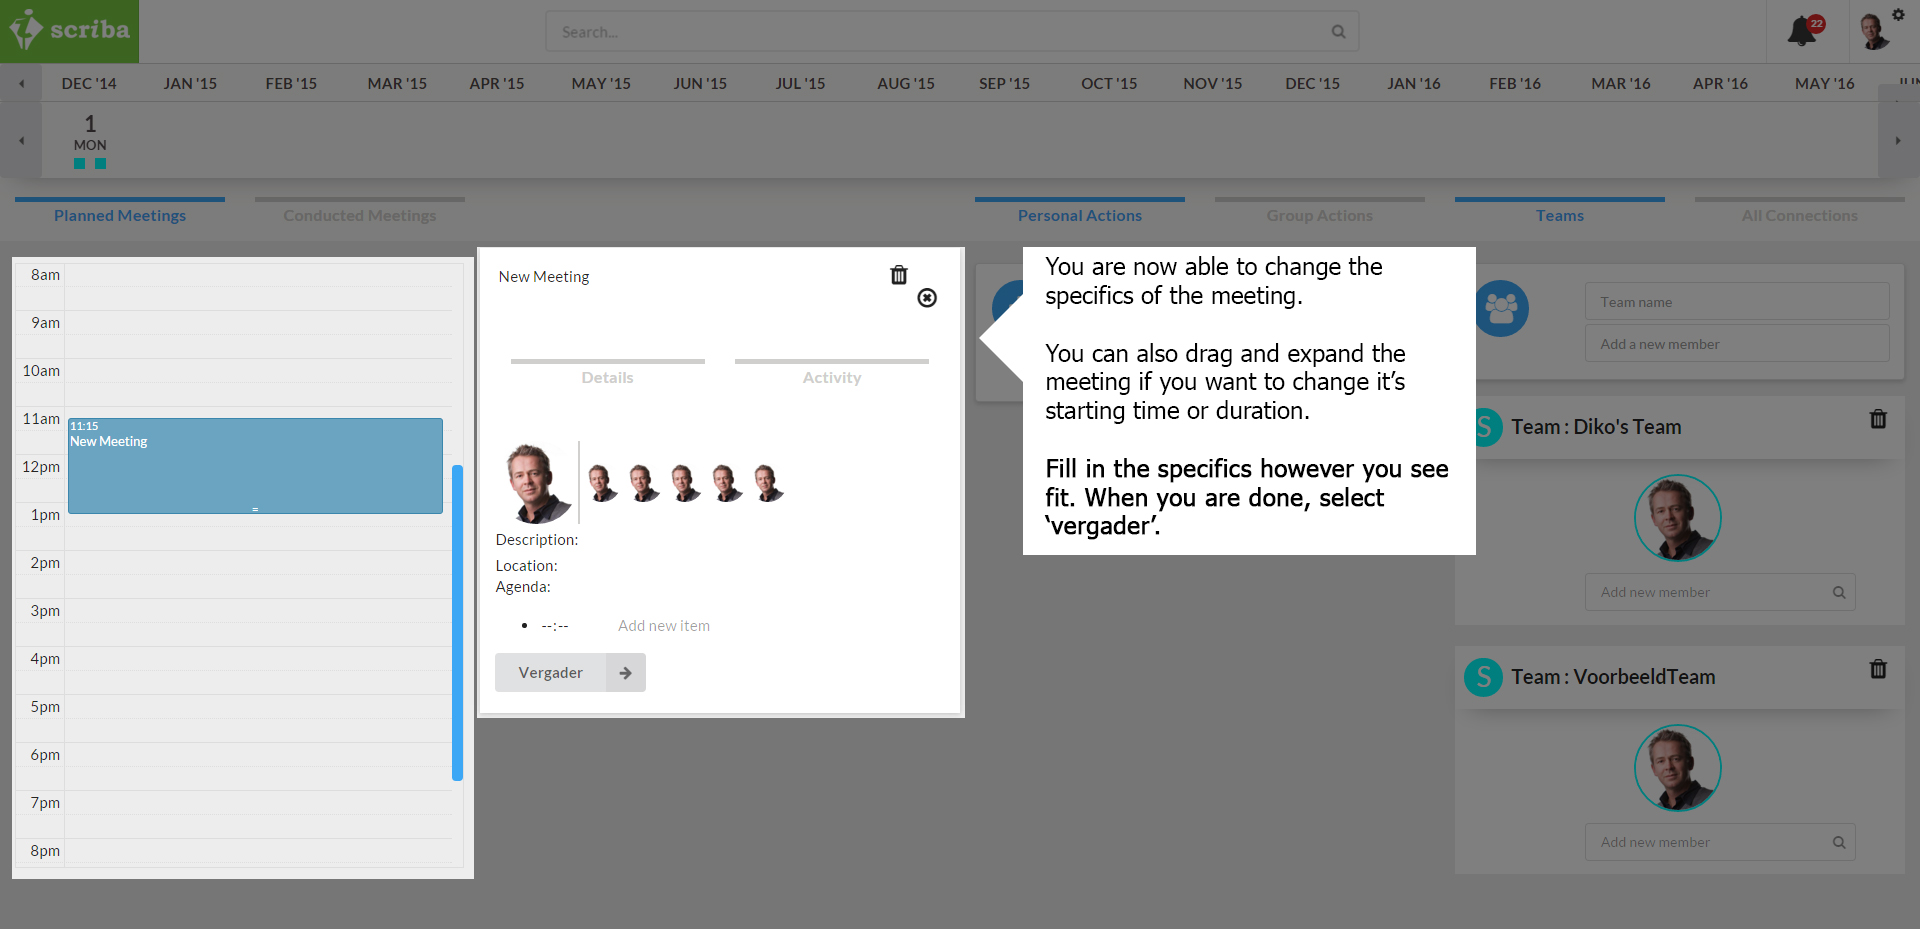
Task: Click the calendar vertical scrollbar
Action: [x=457, y=620]
